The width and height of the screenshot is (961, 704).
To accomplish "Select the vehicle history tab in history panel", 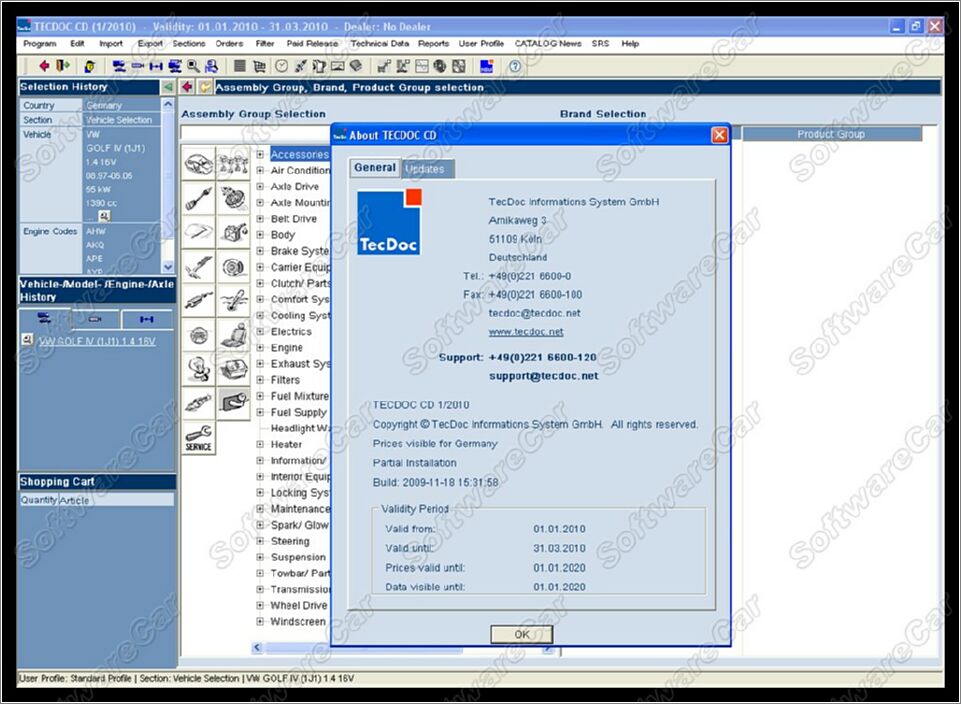I will coord(44,319).
